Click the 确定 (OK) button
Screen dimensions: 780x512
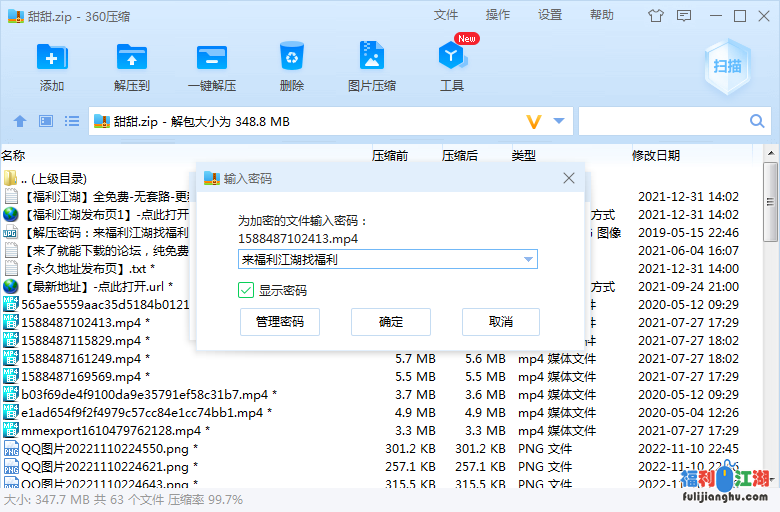click(x=391, y=322)
